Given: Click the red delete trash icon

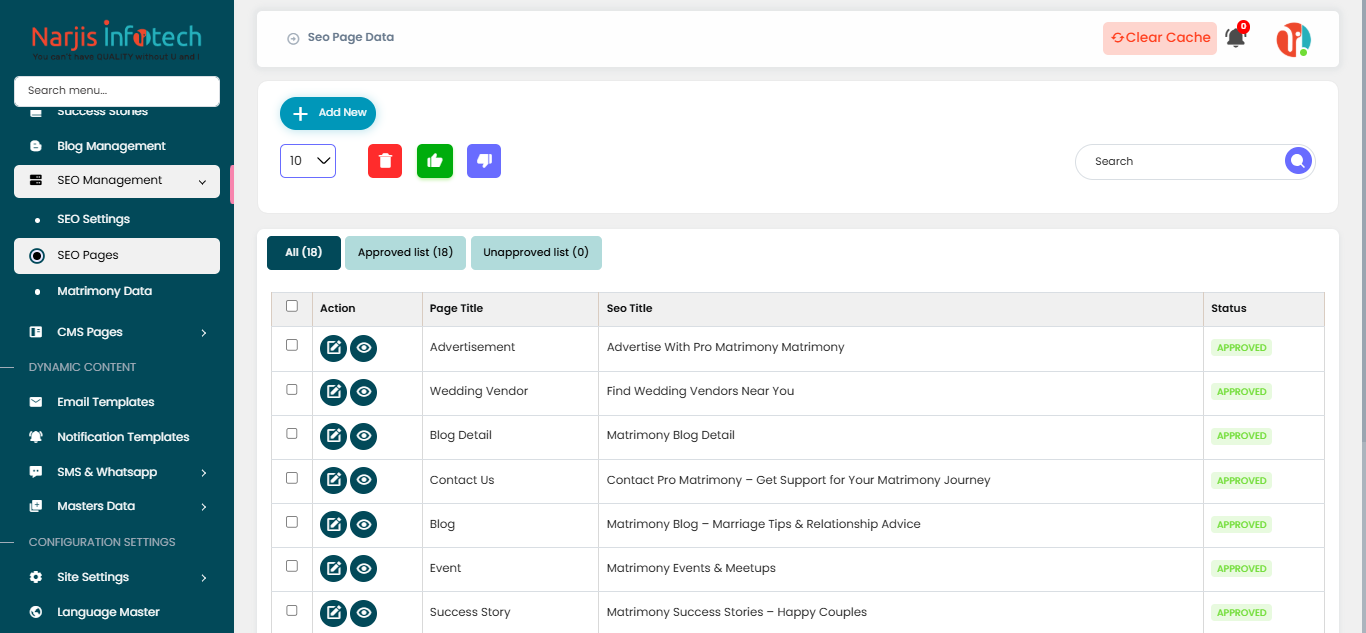Looking at the screenshot, I should (x=385, y=161).
